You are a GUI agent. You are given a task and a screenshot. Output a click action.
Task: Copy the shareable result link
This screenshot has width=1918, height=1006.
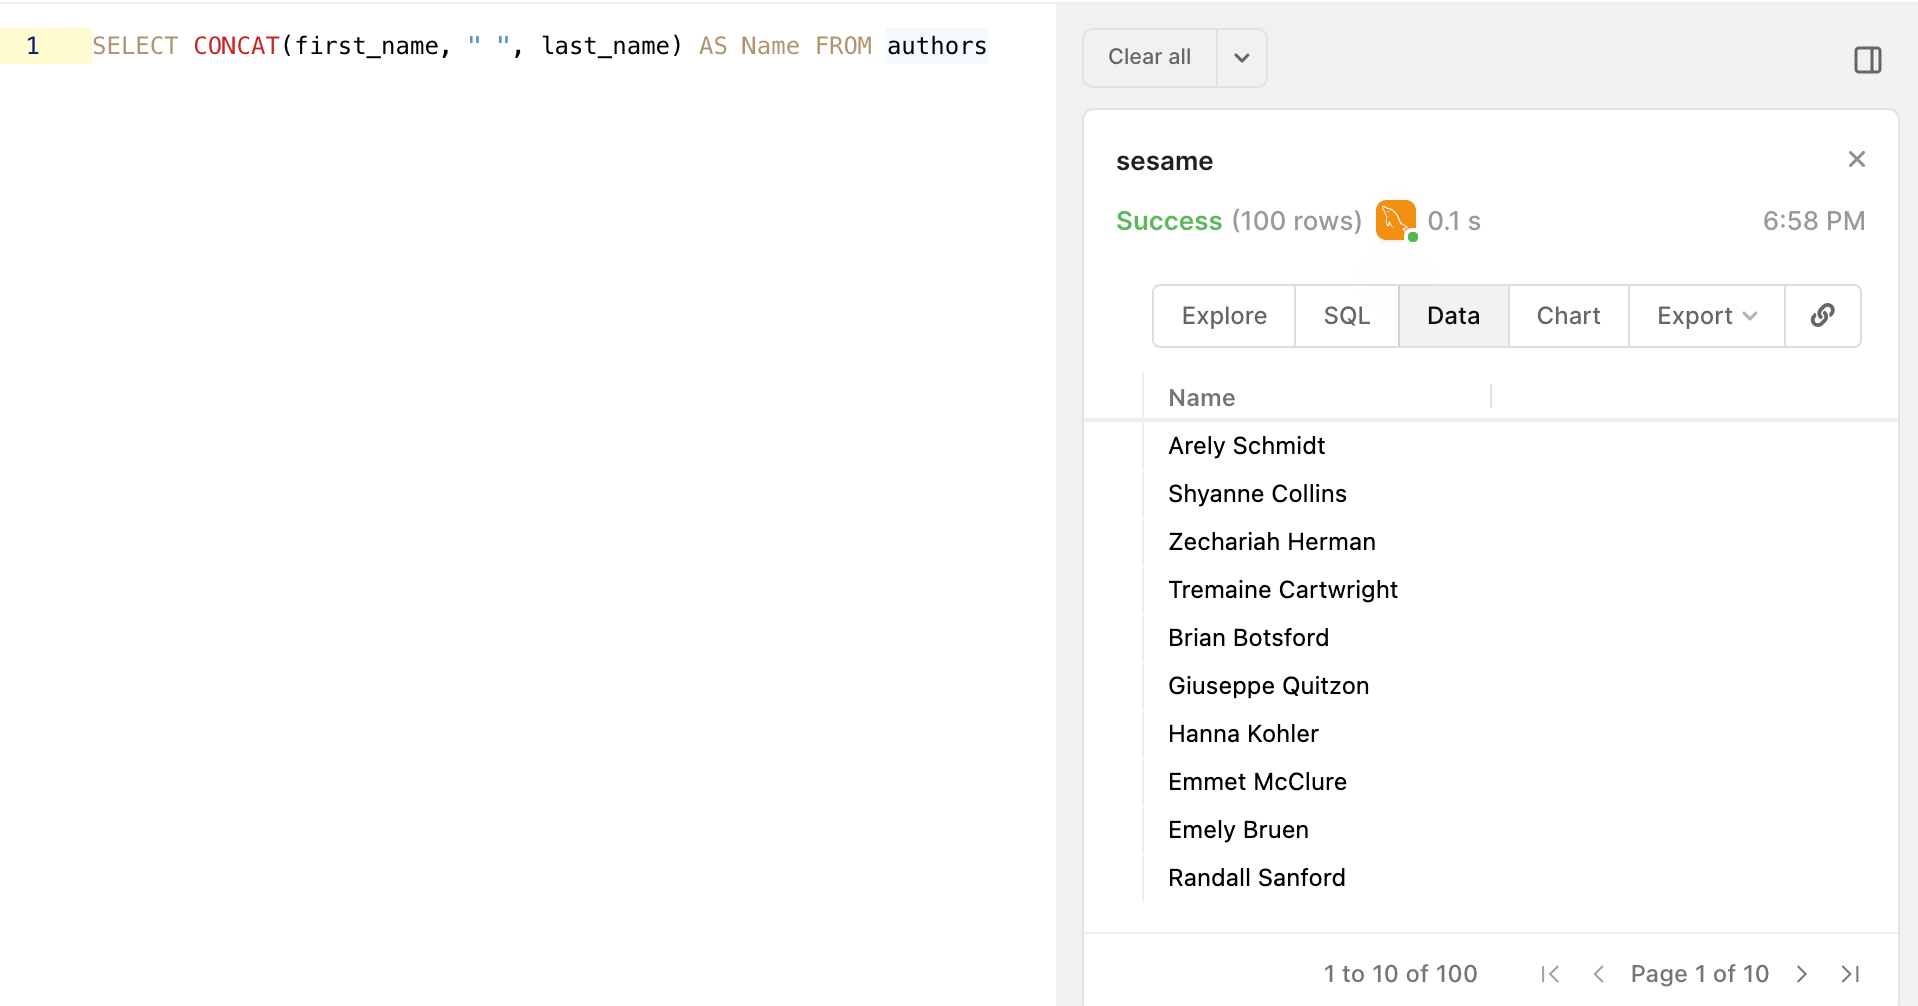pos(1822,316)
